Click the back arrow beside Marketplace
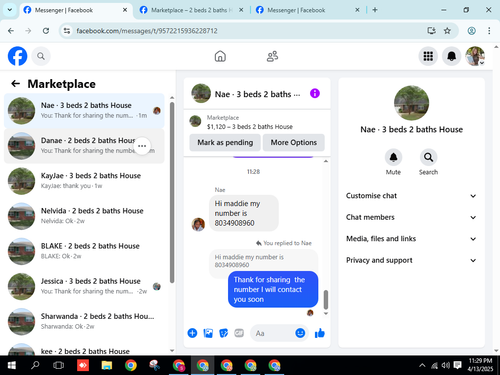 (x=16, y=84)
